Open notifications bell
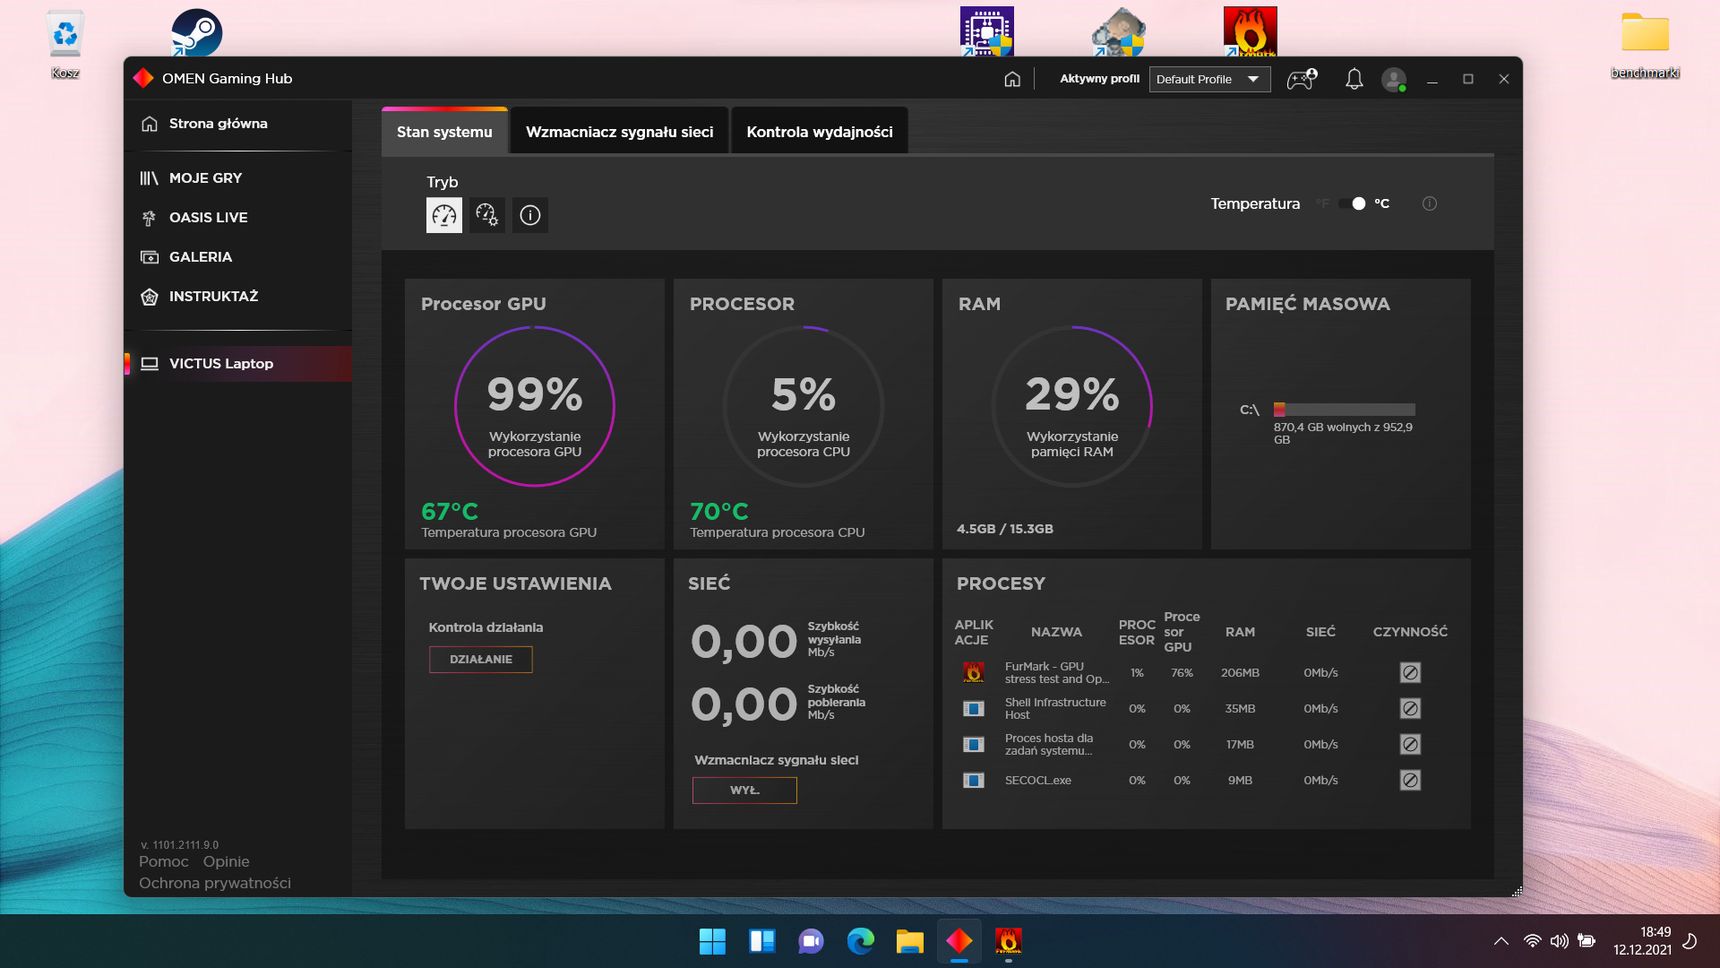The width and height of the screenshot is (1720, 968). point(1354,79)
